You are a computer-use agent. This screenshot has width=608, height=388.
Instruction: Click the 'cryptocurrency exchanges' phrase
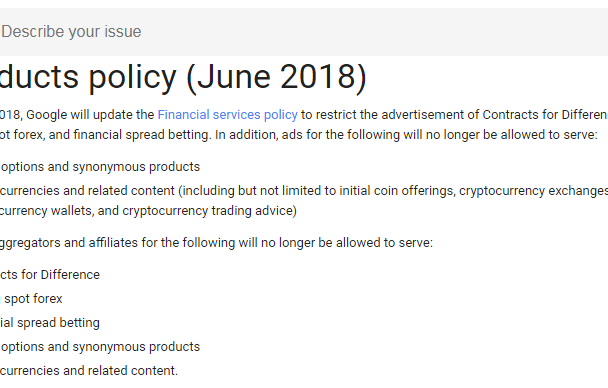[534, 191]
